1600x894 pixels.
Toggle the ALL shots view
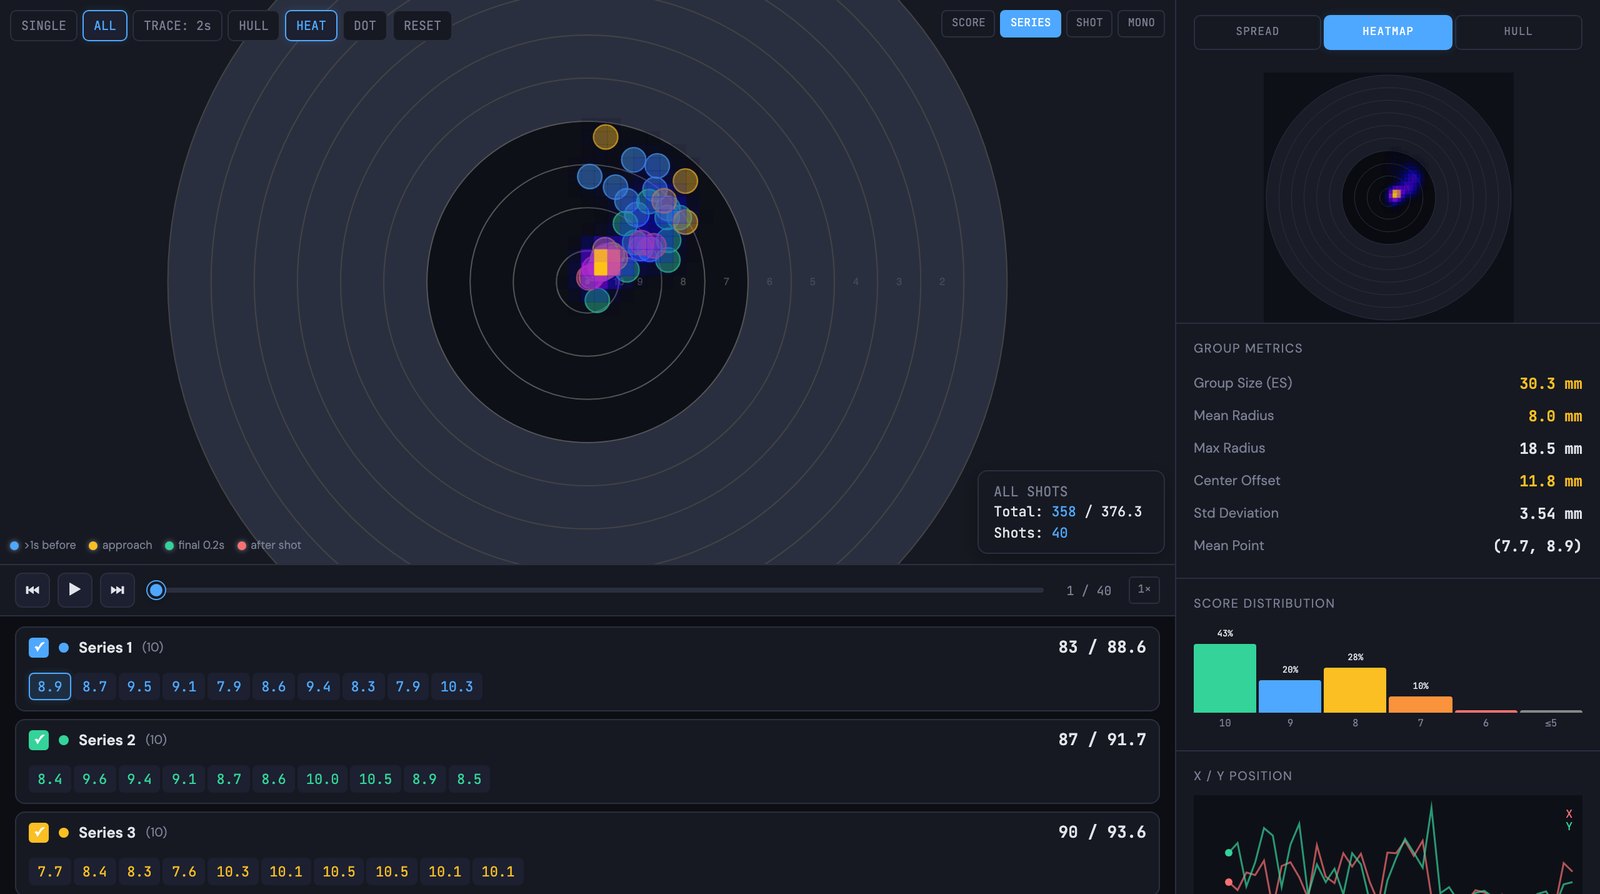pyautogui.click(x=105, y=26)
